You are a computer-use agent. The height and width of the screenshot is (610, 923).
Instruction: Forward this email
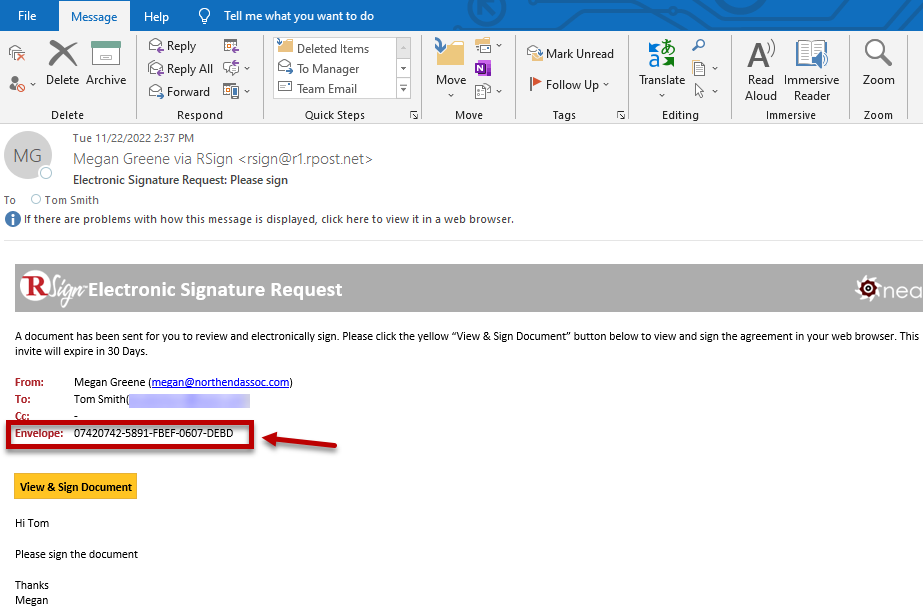pos(180,92)
